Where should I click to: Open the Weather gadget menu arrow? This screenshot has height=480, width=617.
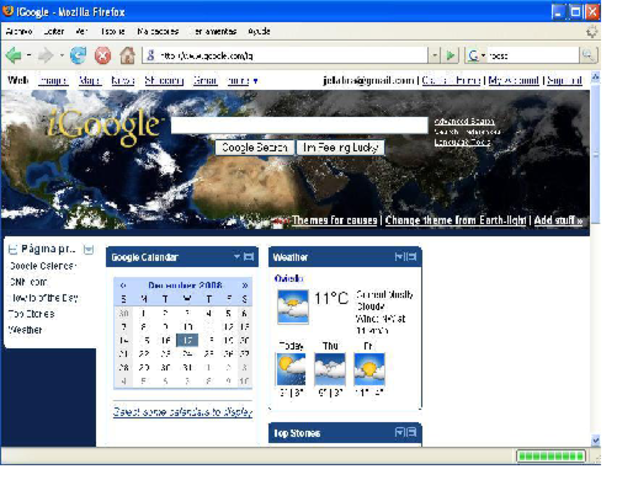(x=399, y=257)
